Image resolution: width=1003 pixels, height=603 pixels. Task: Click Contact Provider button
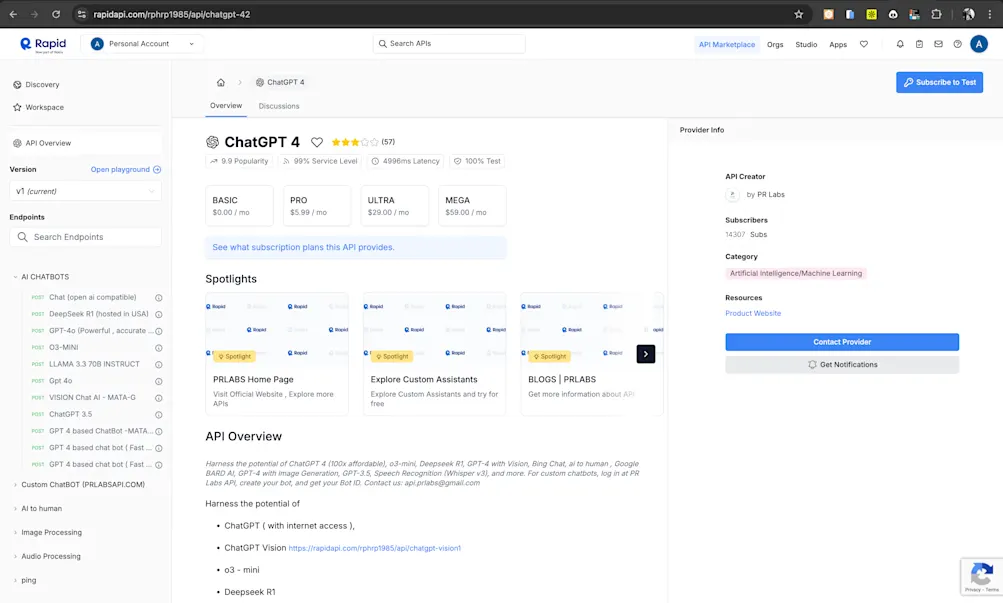click(x=842, y=342)
